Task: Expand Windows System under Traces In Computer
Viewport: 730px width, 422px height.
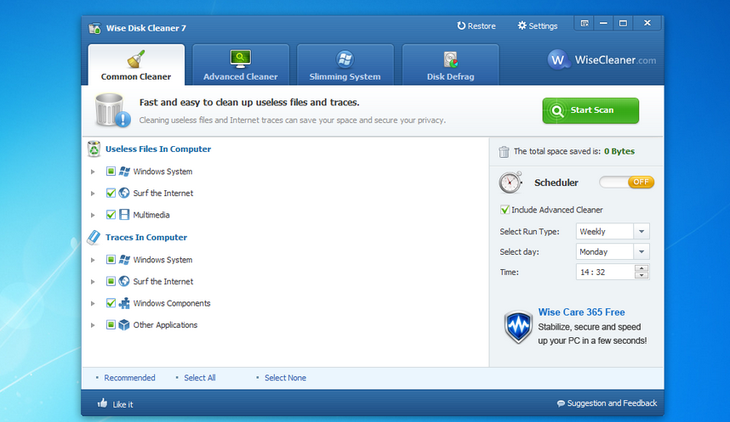Action: (x=93, y=260)
